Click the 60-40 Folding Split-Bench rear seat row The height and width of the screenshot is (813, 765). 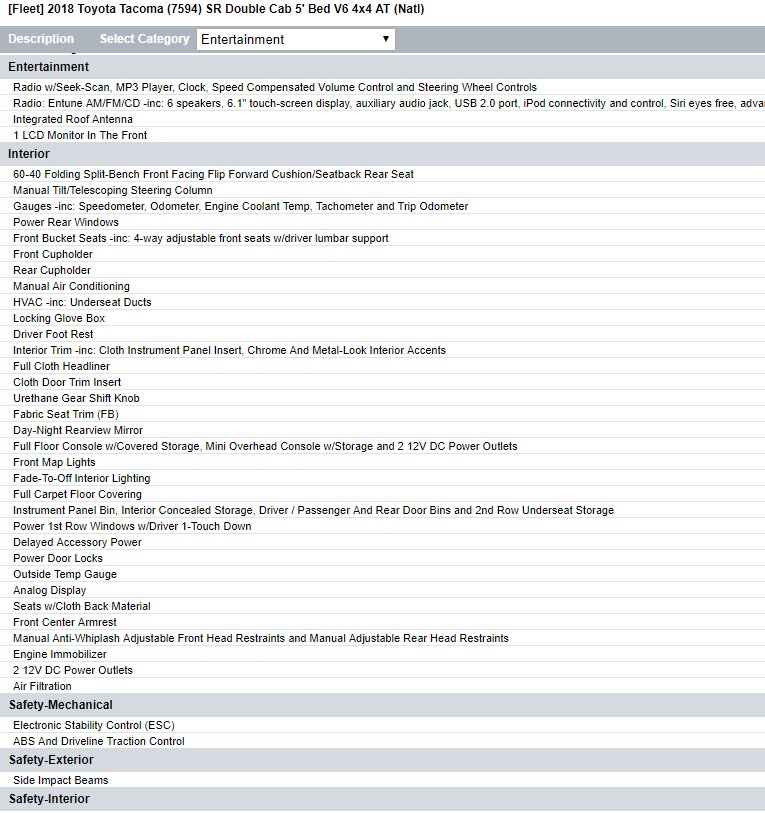click(x=382, y=174)
